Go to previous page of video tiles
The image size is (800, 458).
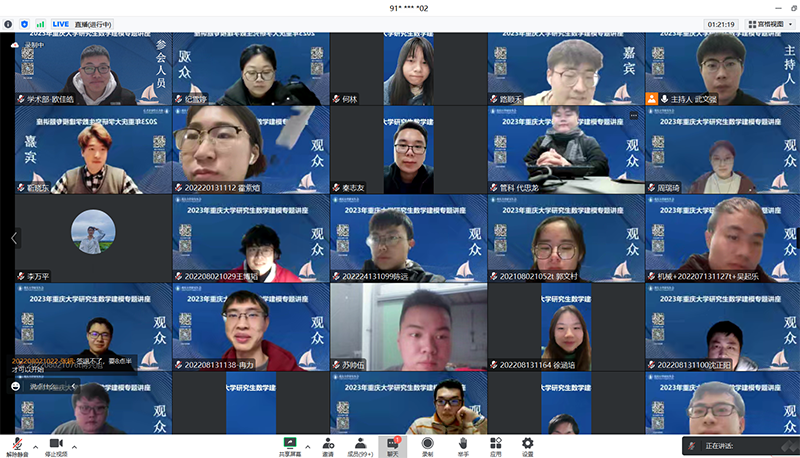(x=14, y=238)
